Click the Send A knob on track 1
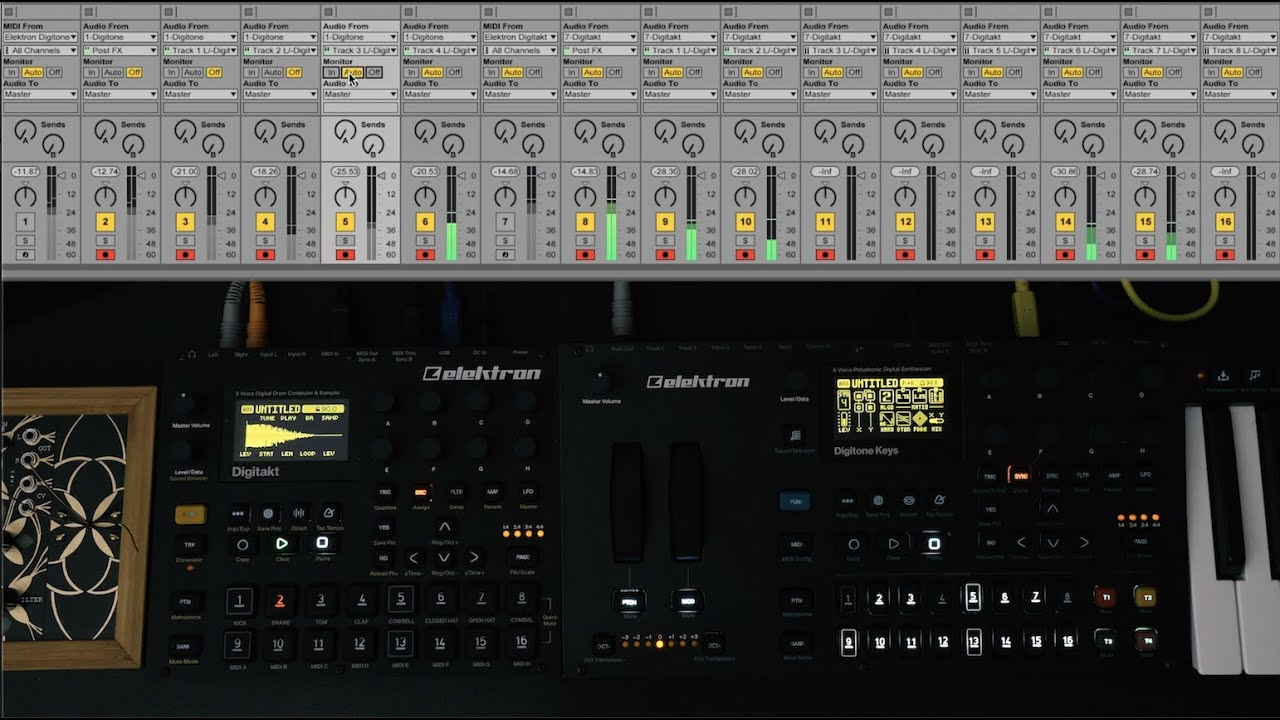1280x720 pixels. click(25, 130)
